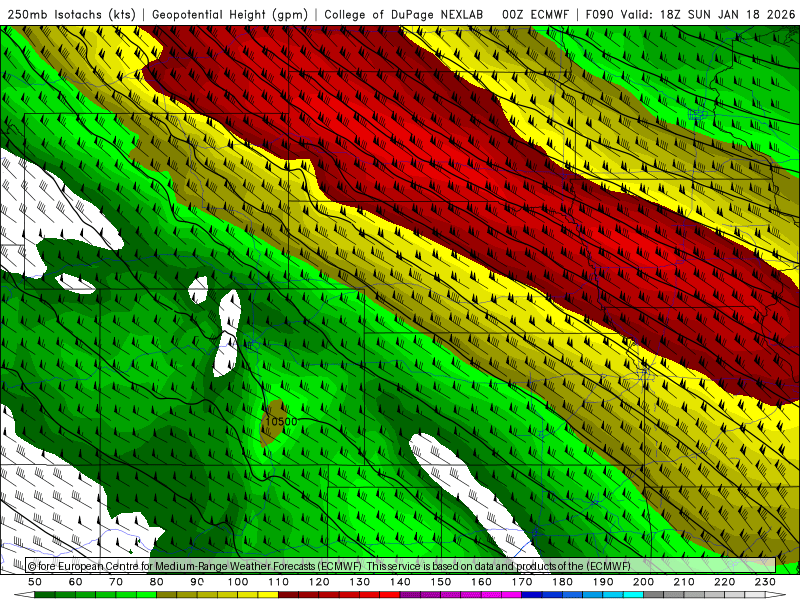This screenshot has height=600, width=800.
Task: Click the '220' value on the color scale
Action: pyautogui.click(x=724, y=582)
